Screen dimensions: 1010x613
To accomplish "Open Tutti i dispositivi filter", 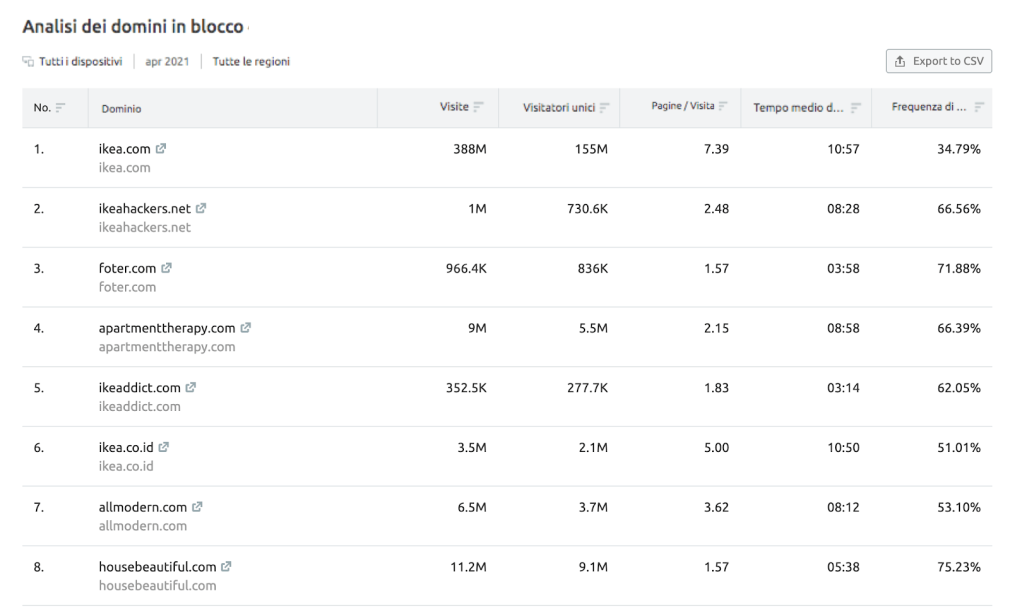I will tap(81, 61).
